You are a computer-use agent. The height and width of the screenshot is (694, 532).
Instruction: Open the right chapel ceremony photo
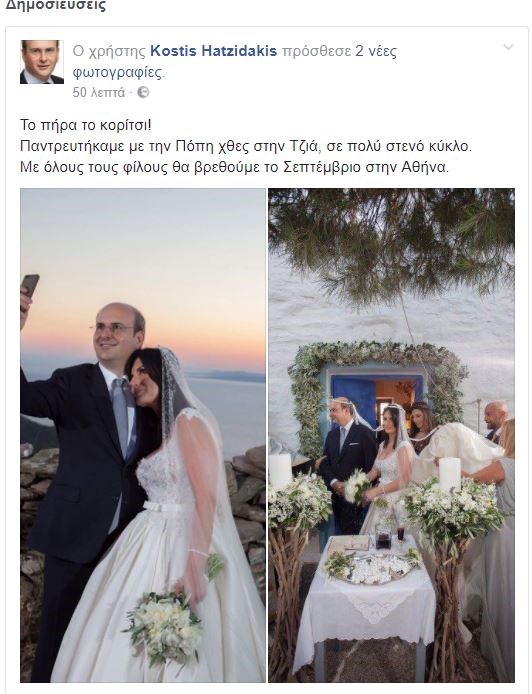pyautogui.click(x=391, y=435)
